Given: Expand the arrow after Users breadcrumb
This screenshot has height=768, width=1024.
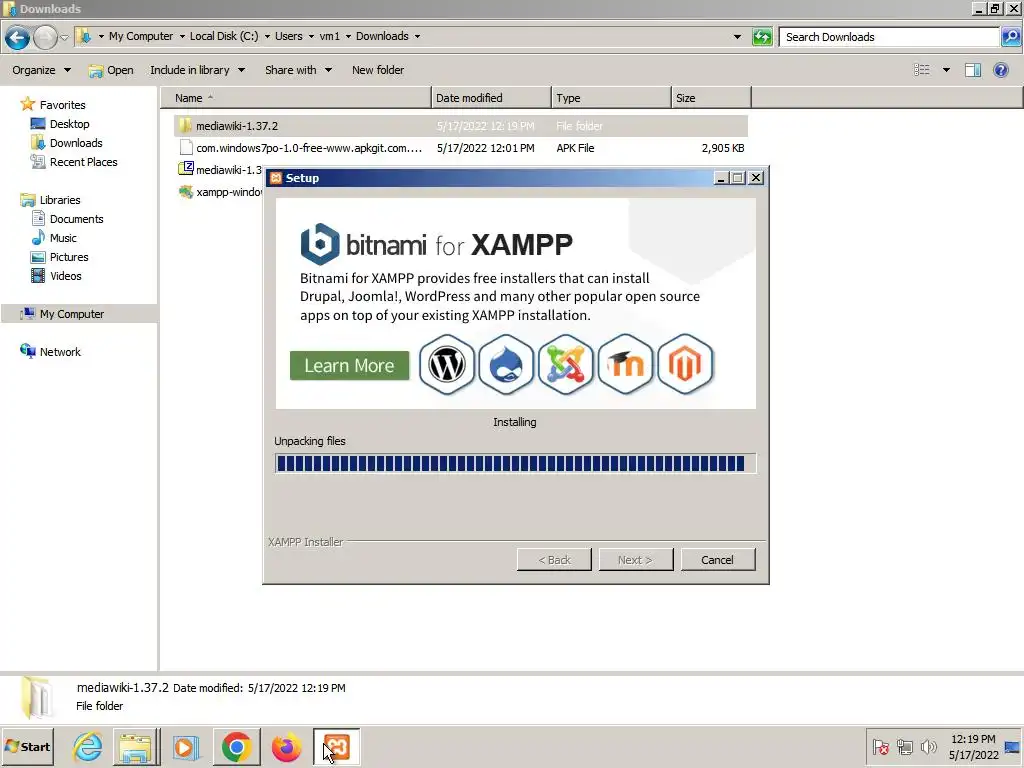Looking at the screenshot, I should (x=312, y=37).
